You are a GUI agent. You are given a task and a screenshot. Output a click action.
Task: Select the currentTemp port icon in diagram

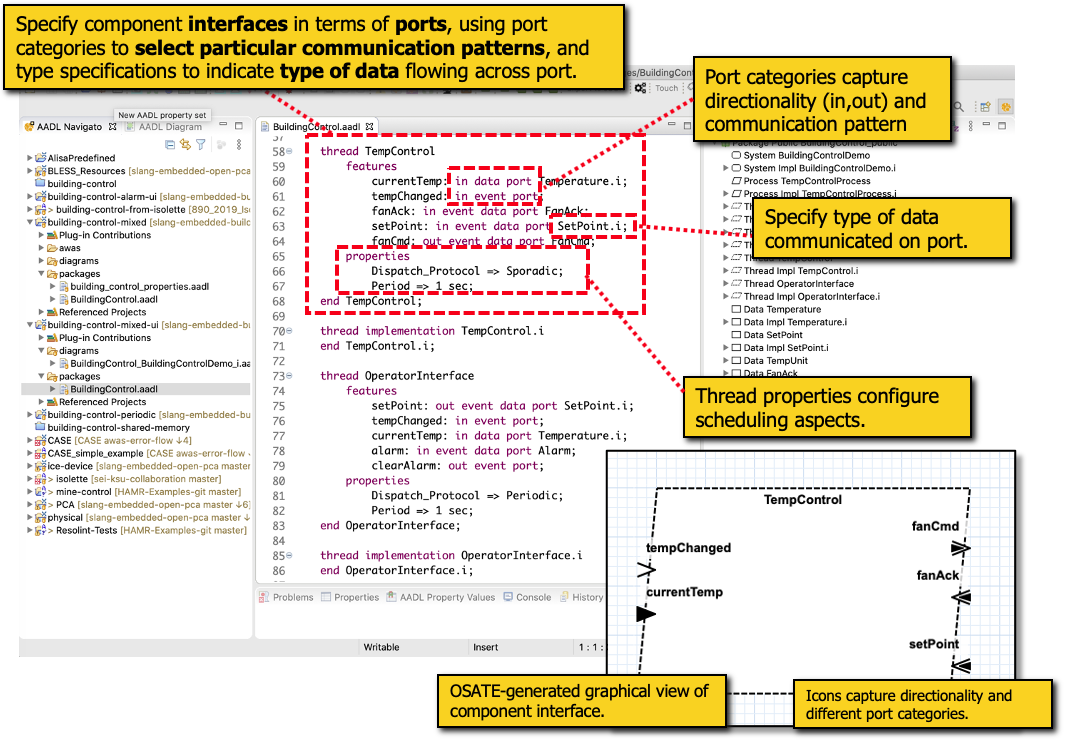tap(646, 614)
